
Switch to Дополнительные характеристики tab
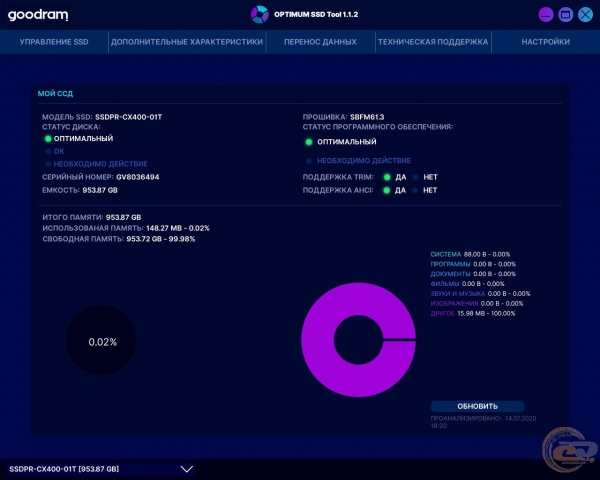187,42
